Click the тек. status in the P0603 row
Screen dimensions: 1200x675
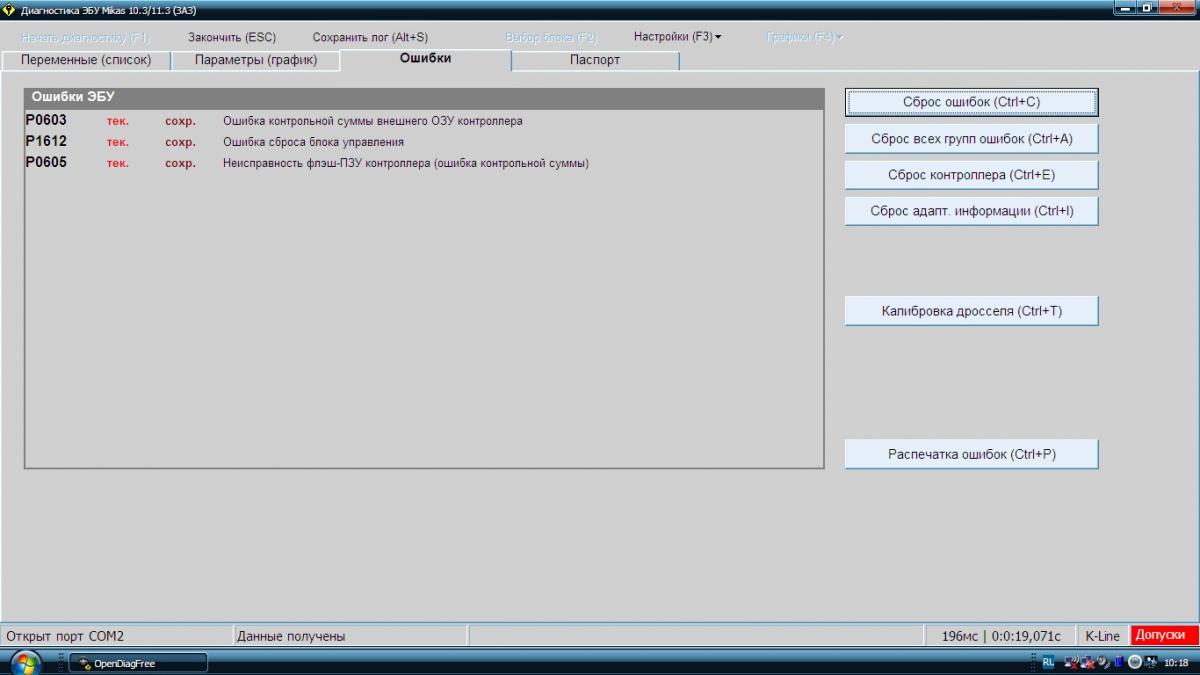coord(118,121)
